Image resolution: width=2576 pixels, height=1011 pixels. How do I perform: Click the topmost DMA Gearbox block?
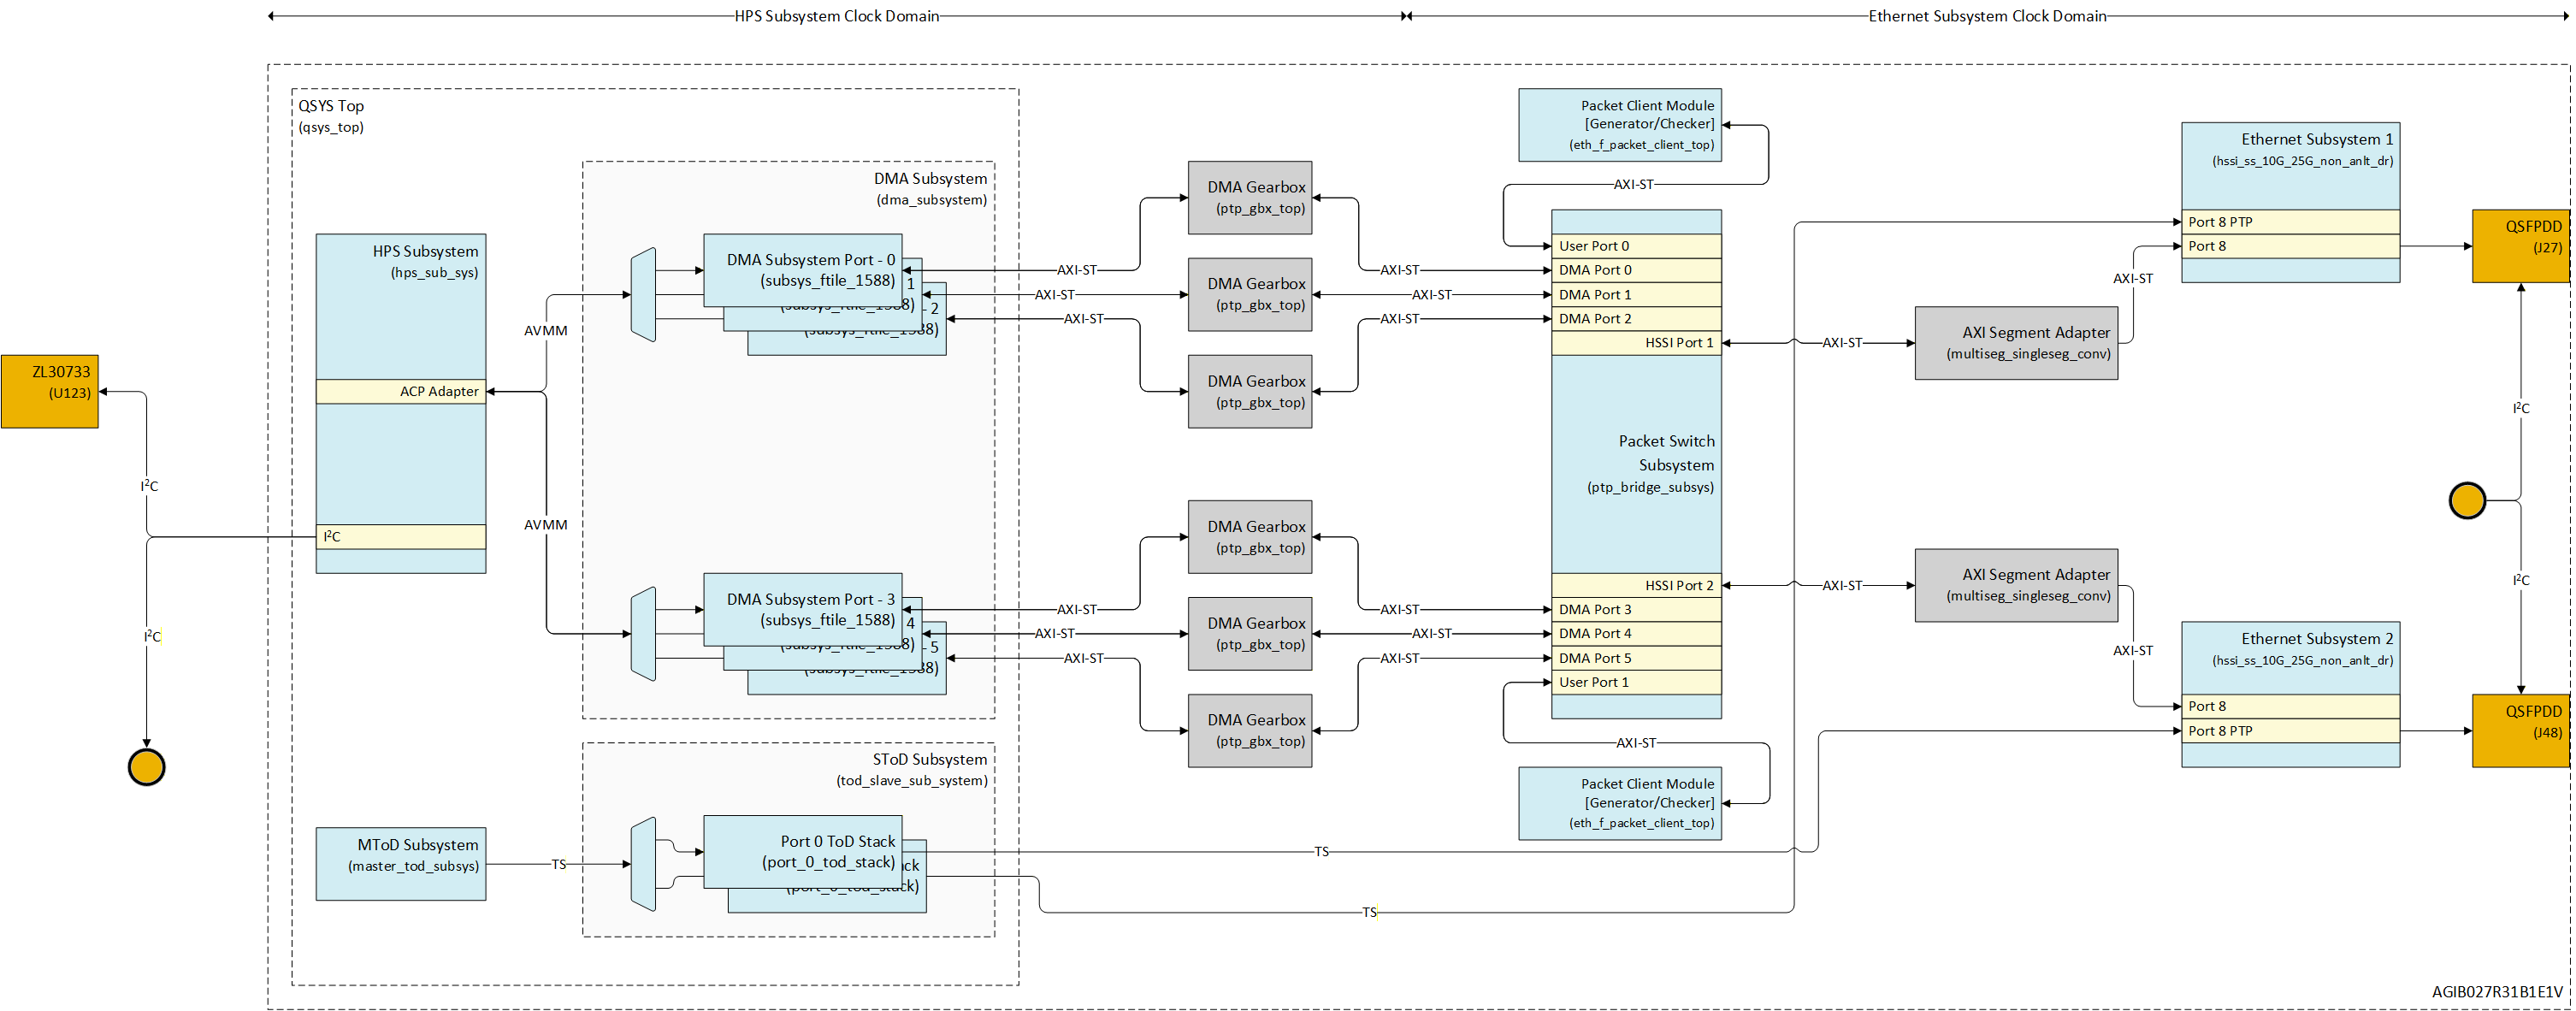1250,198
